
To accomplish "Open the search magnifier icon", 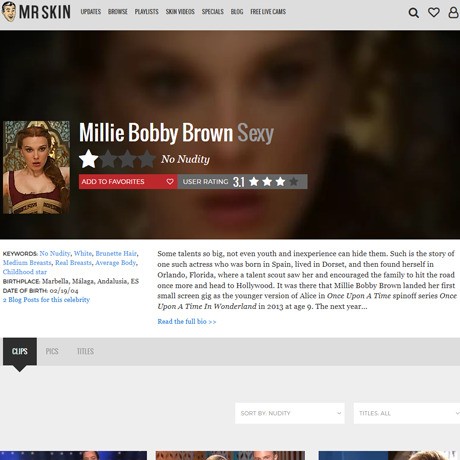I will click(414, 13).
